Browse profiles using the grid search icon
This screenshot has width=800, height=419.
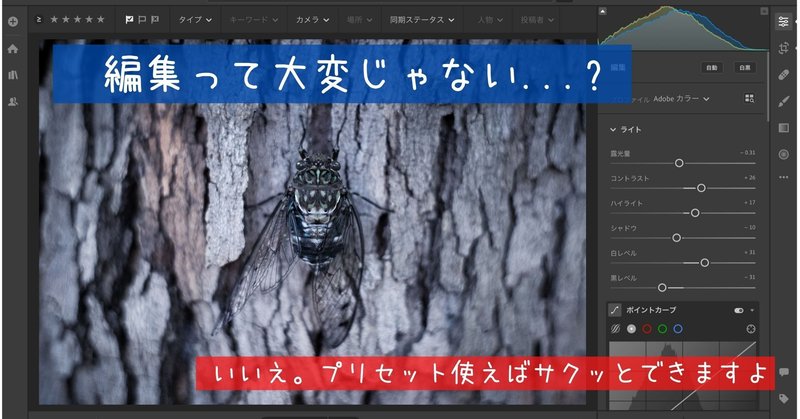click(749, 98)
